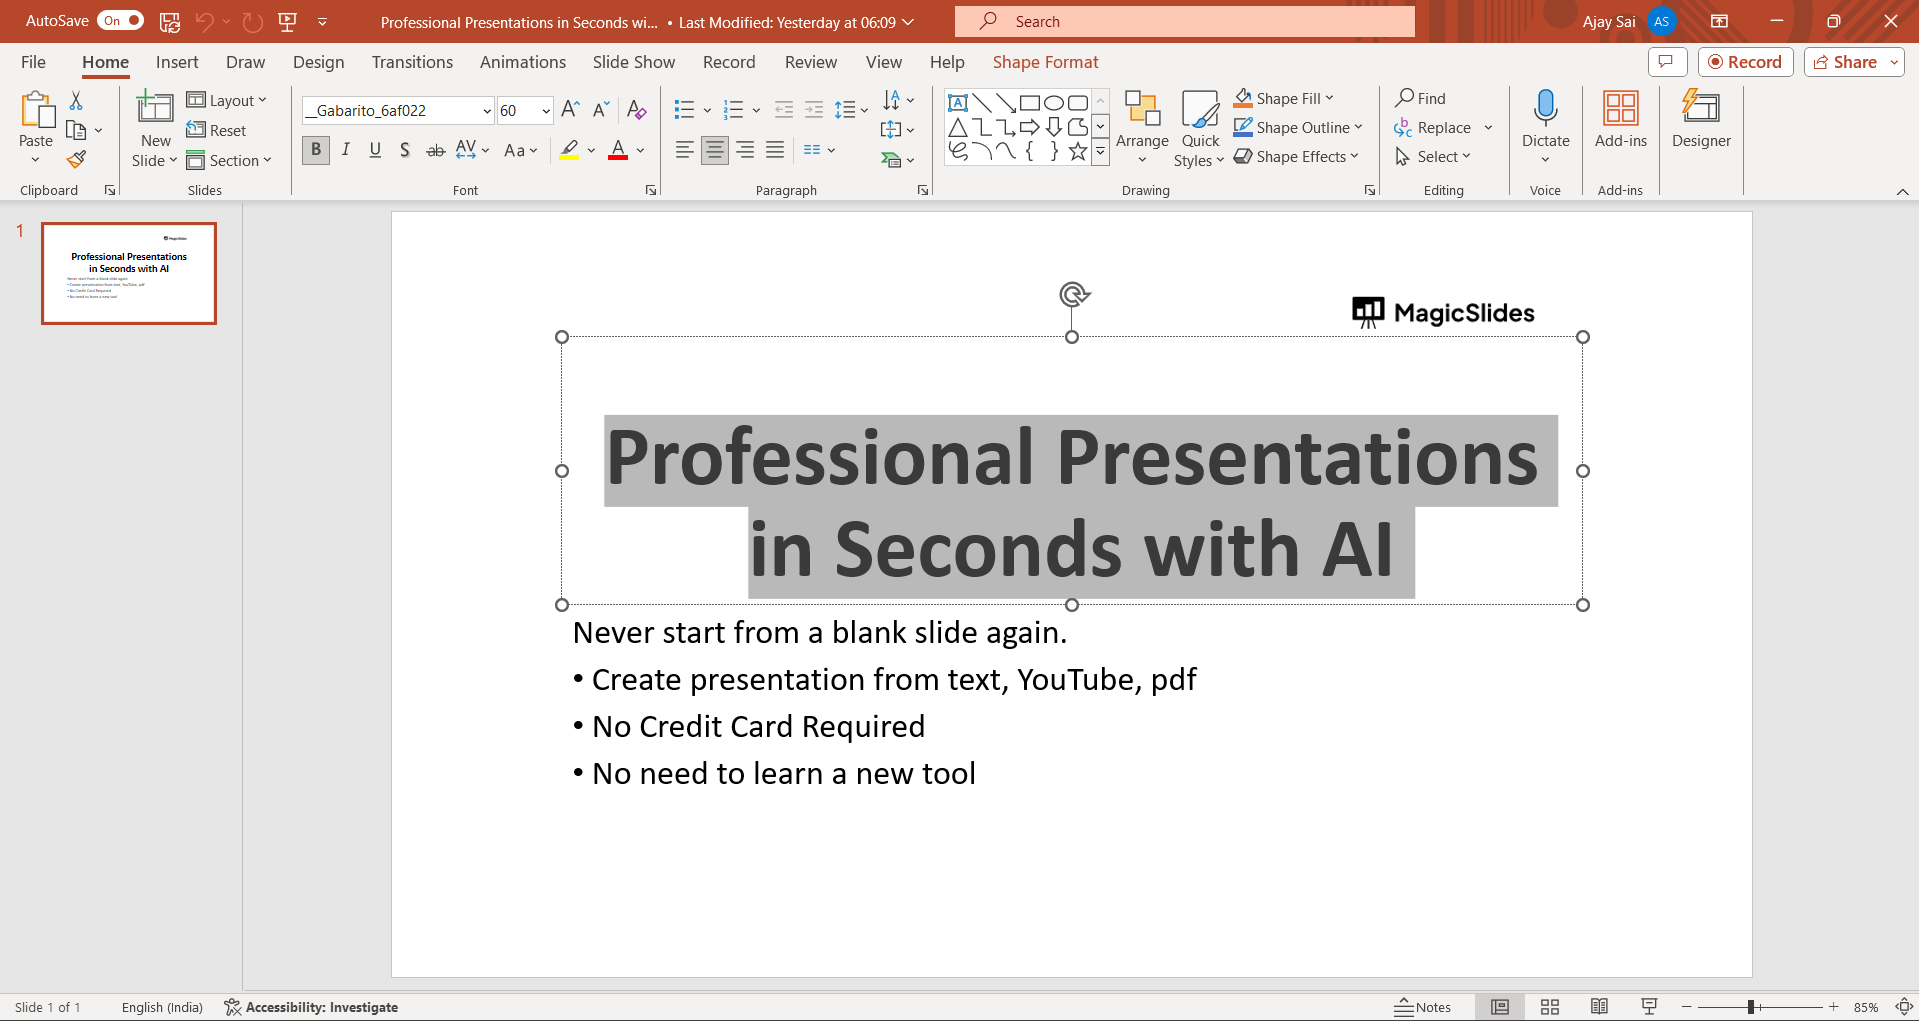The image size is (1919, 1021).
Task: Click the Clear All Formatting icon
Action: tap(636, 110)
